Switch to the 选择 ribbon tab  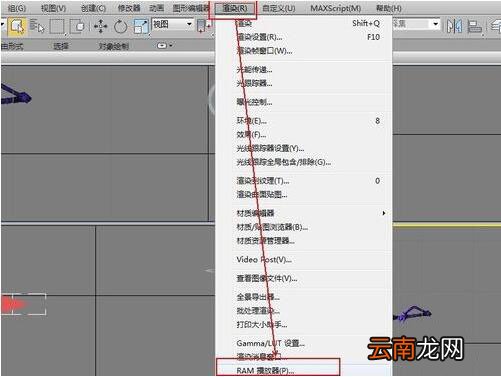pyautogui.click(x=61, y=46)
